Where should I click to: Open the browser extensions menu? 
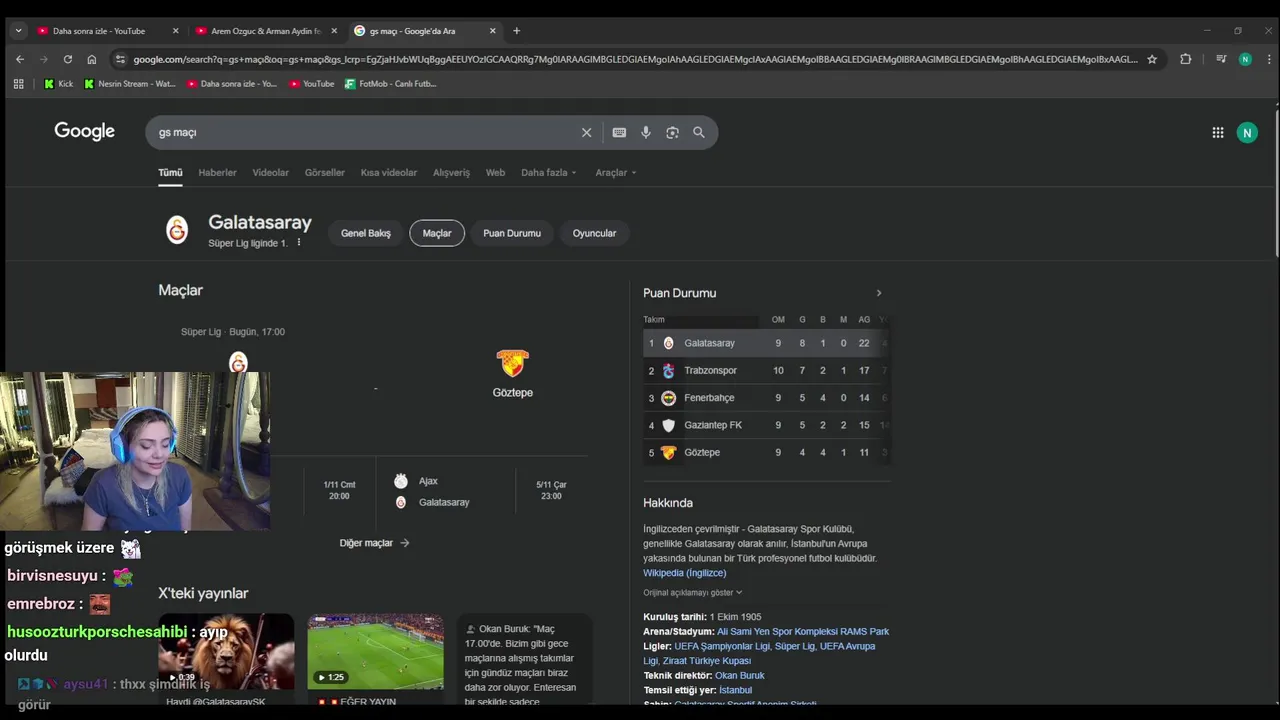(1186, 59)
